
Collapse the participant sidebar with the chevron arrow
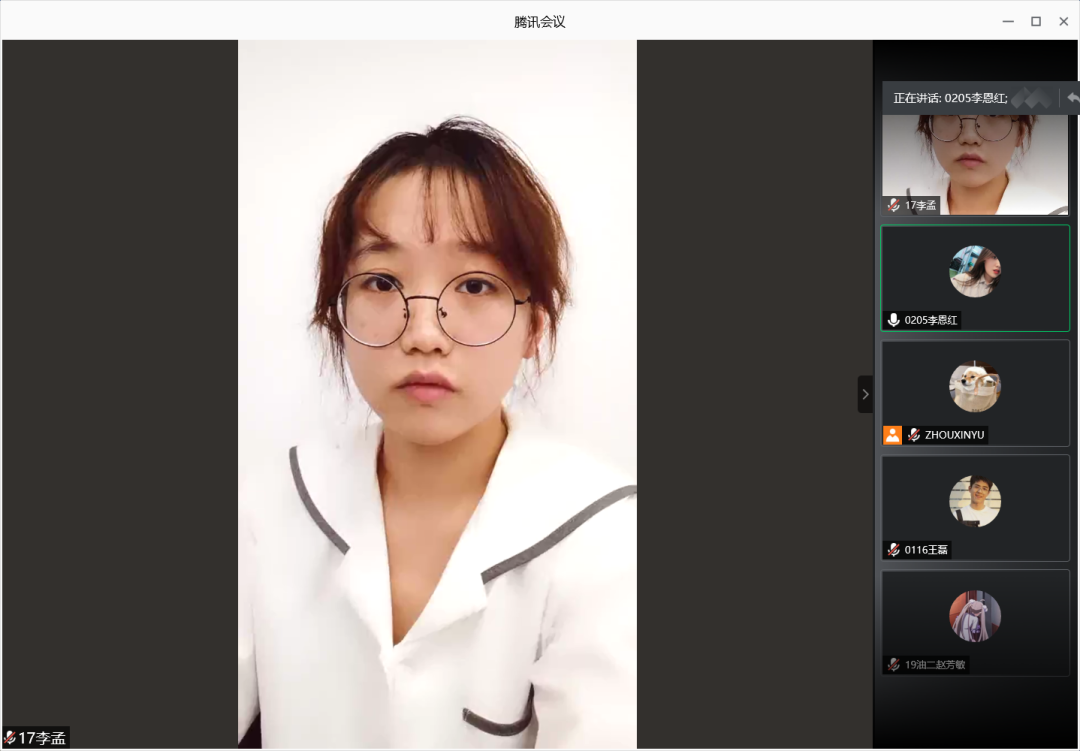point(865,394)
